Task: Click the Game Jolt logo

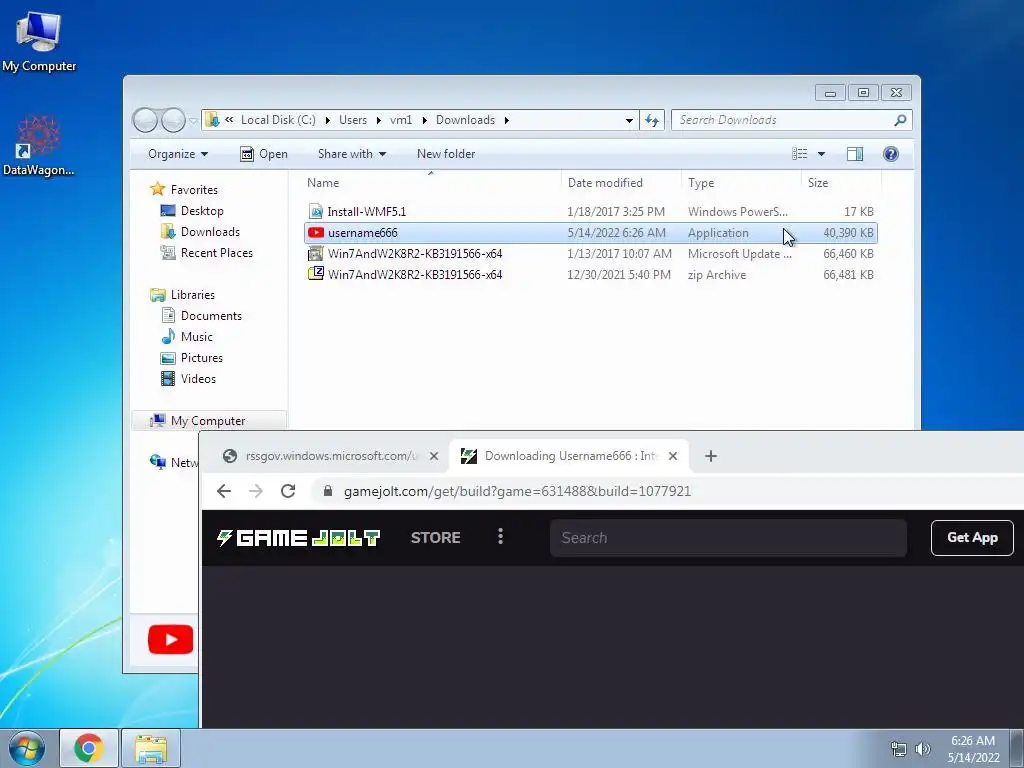Action: tap(298, 538)
